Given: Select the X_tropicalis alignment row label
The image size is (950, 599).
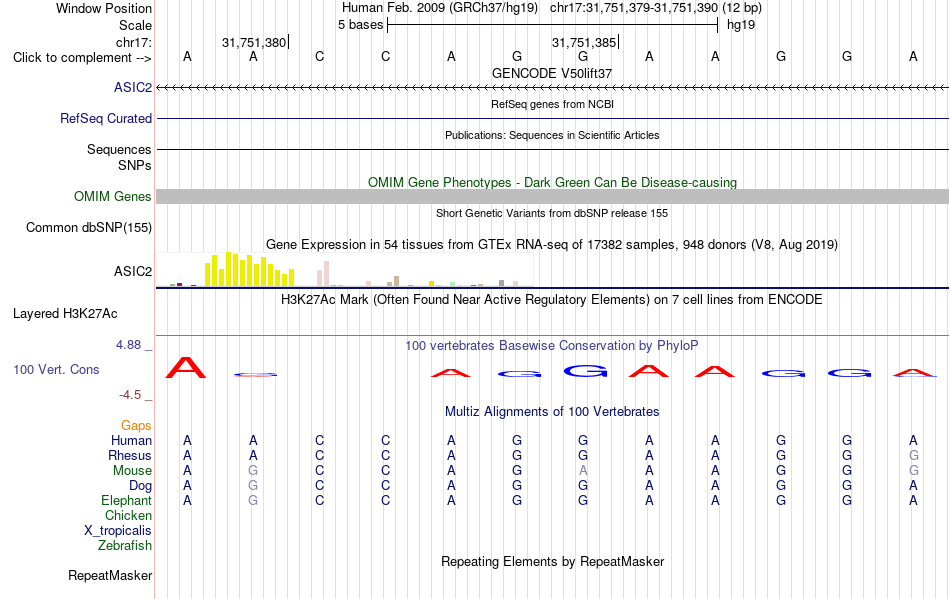Looking at the screenshot, I should click(118, 531).
